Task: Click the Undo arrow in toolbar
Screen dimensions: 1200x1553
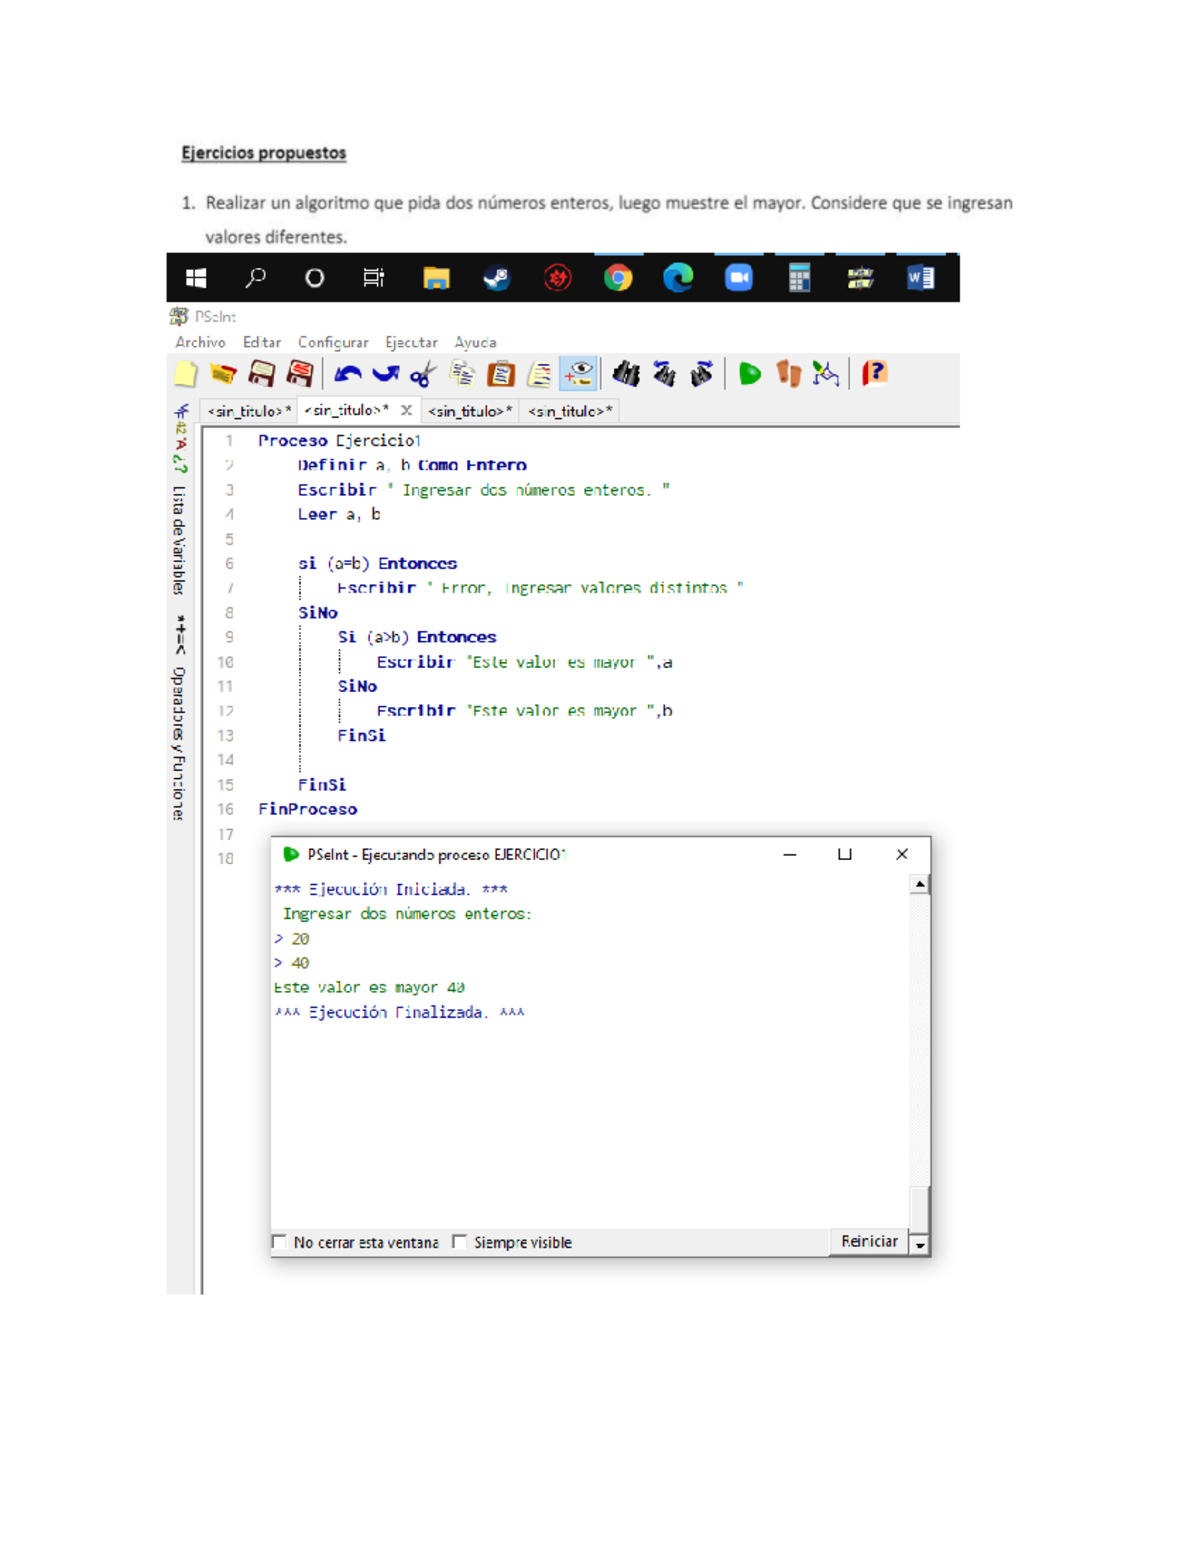Action: [x=347, y=374]
